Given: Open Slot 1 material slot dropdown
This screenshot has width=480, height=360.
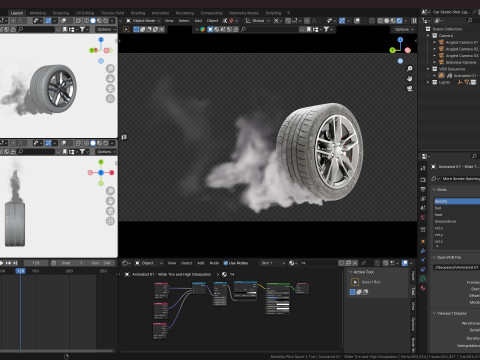Looking at the screenshot, I should (x=273, y=263).
